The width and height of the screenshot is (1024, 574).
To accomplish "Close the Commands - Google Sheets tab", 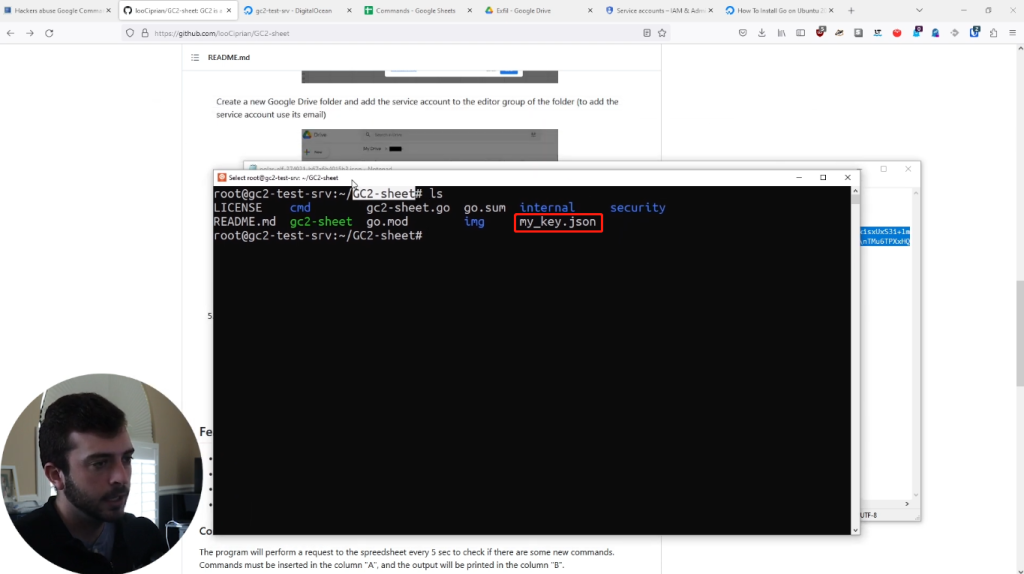I will pos(470,10).
